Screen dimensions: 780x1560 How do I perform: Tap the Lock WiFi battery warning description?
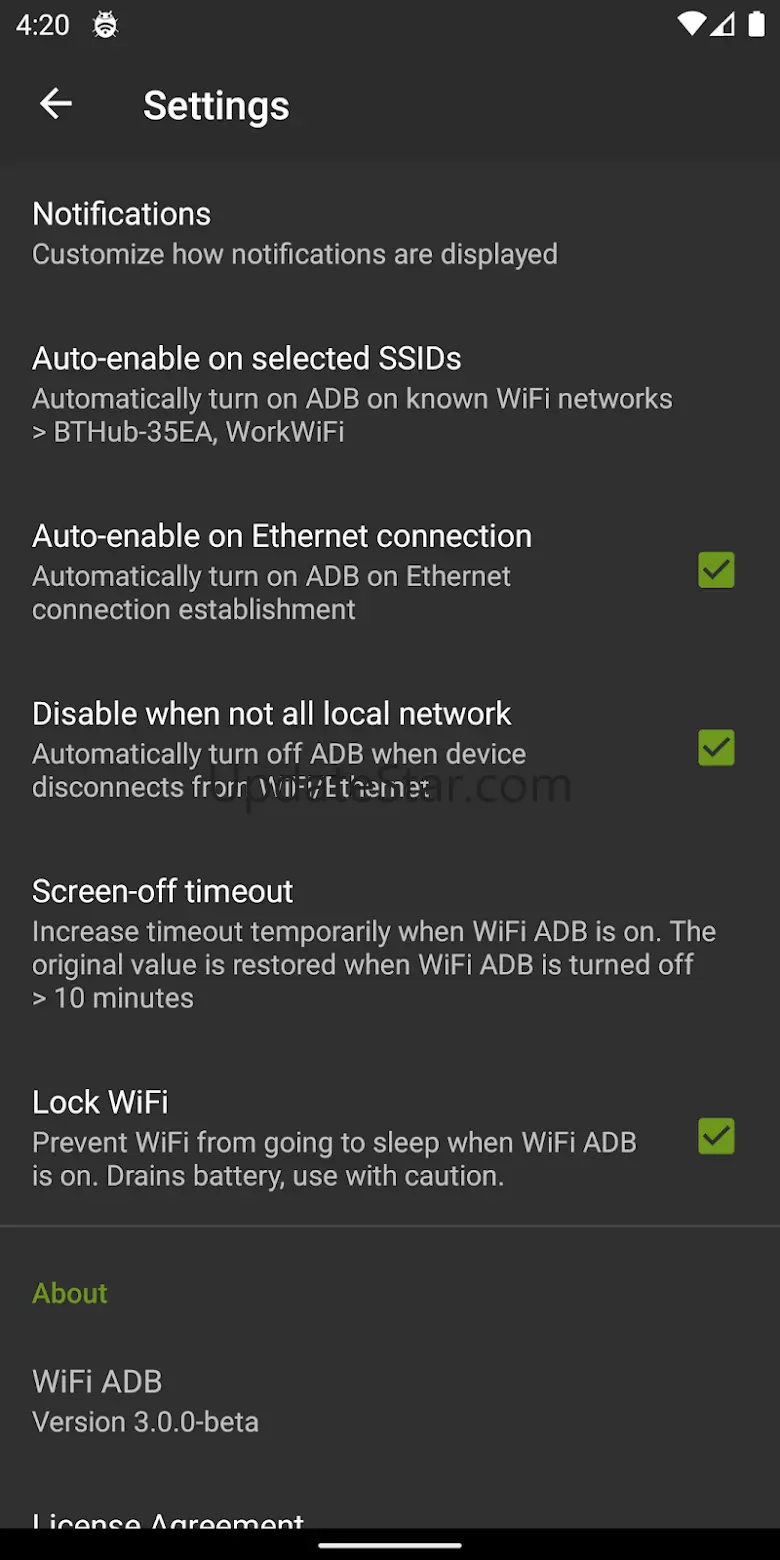pyautogui.click(x=334, y=1159)
